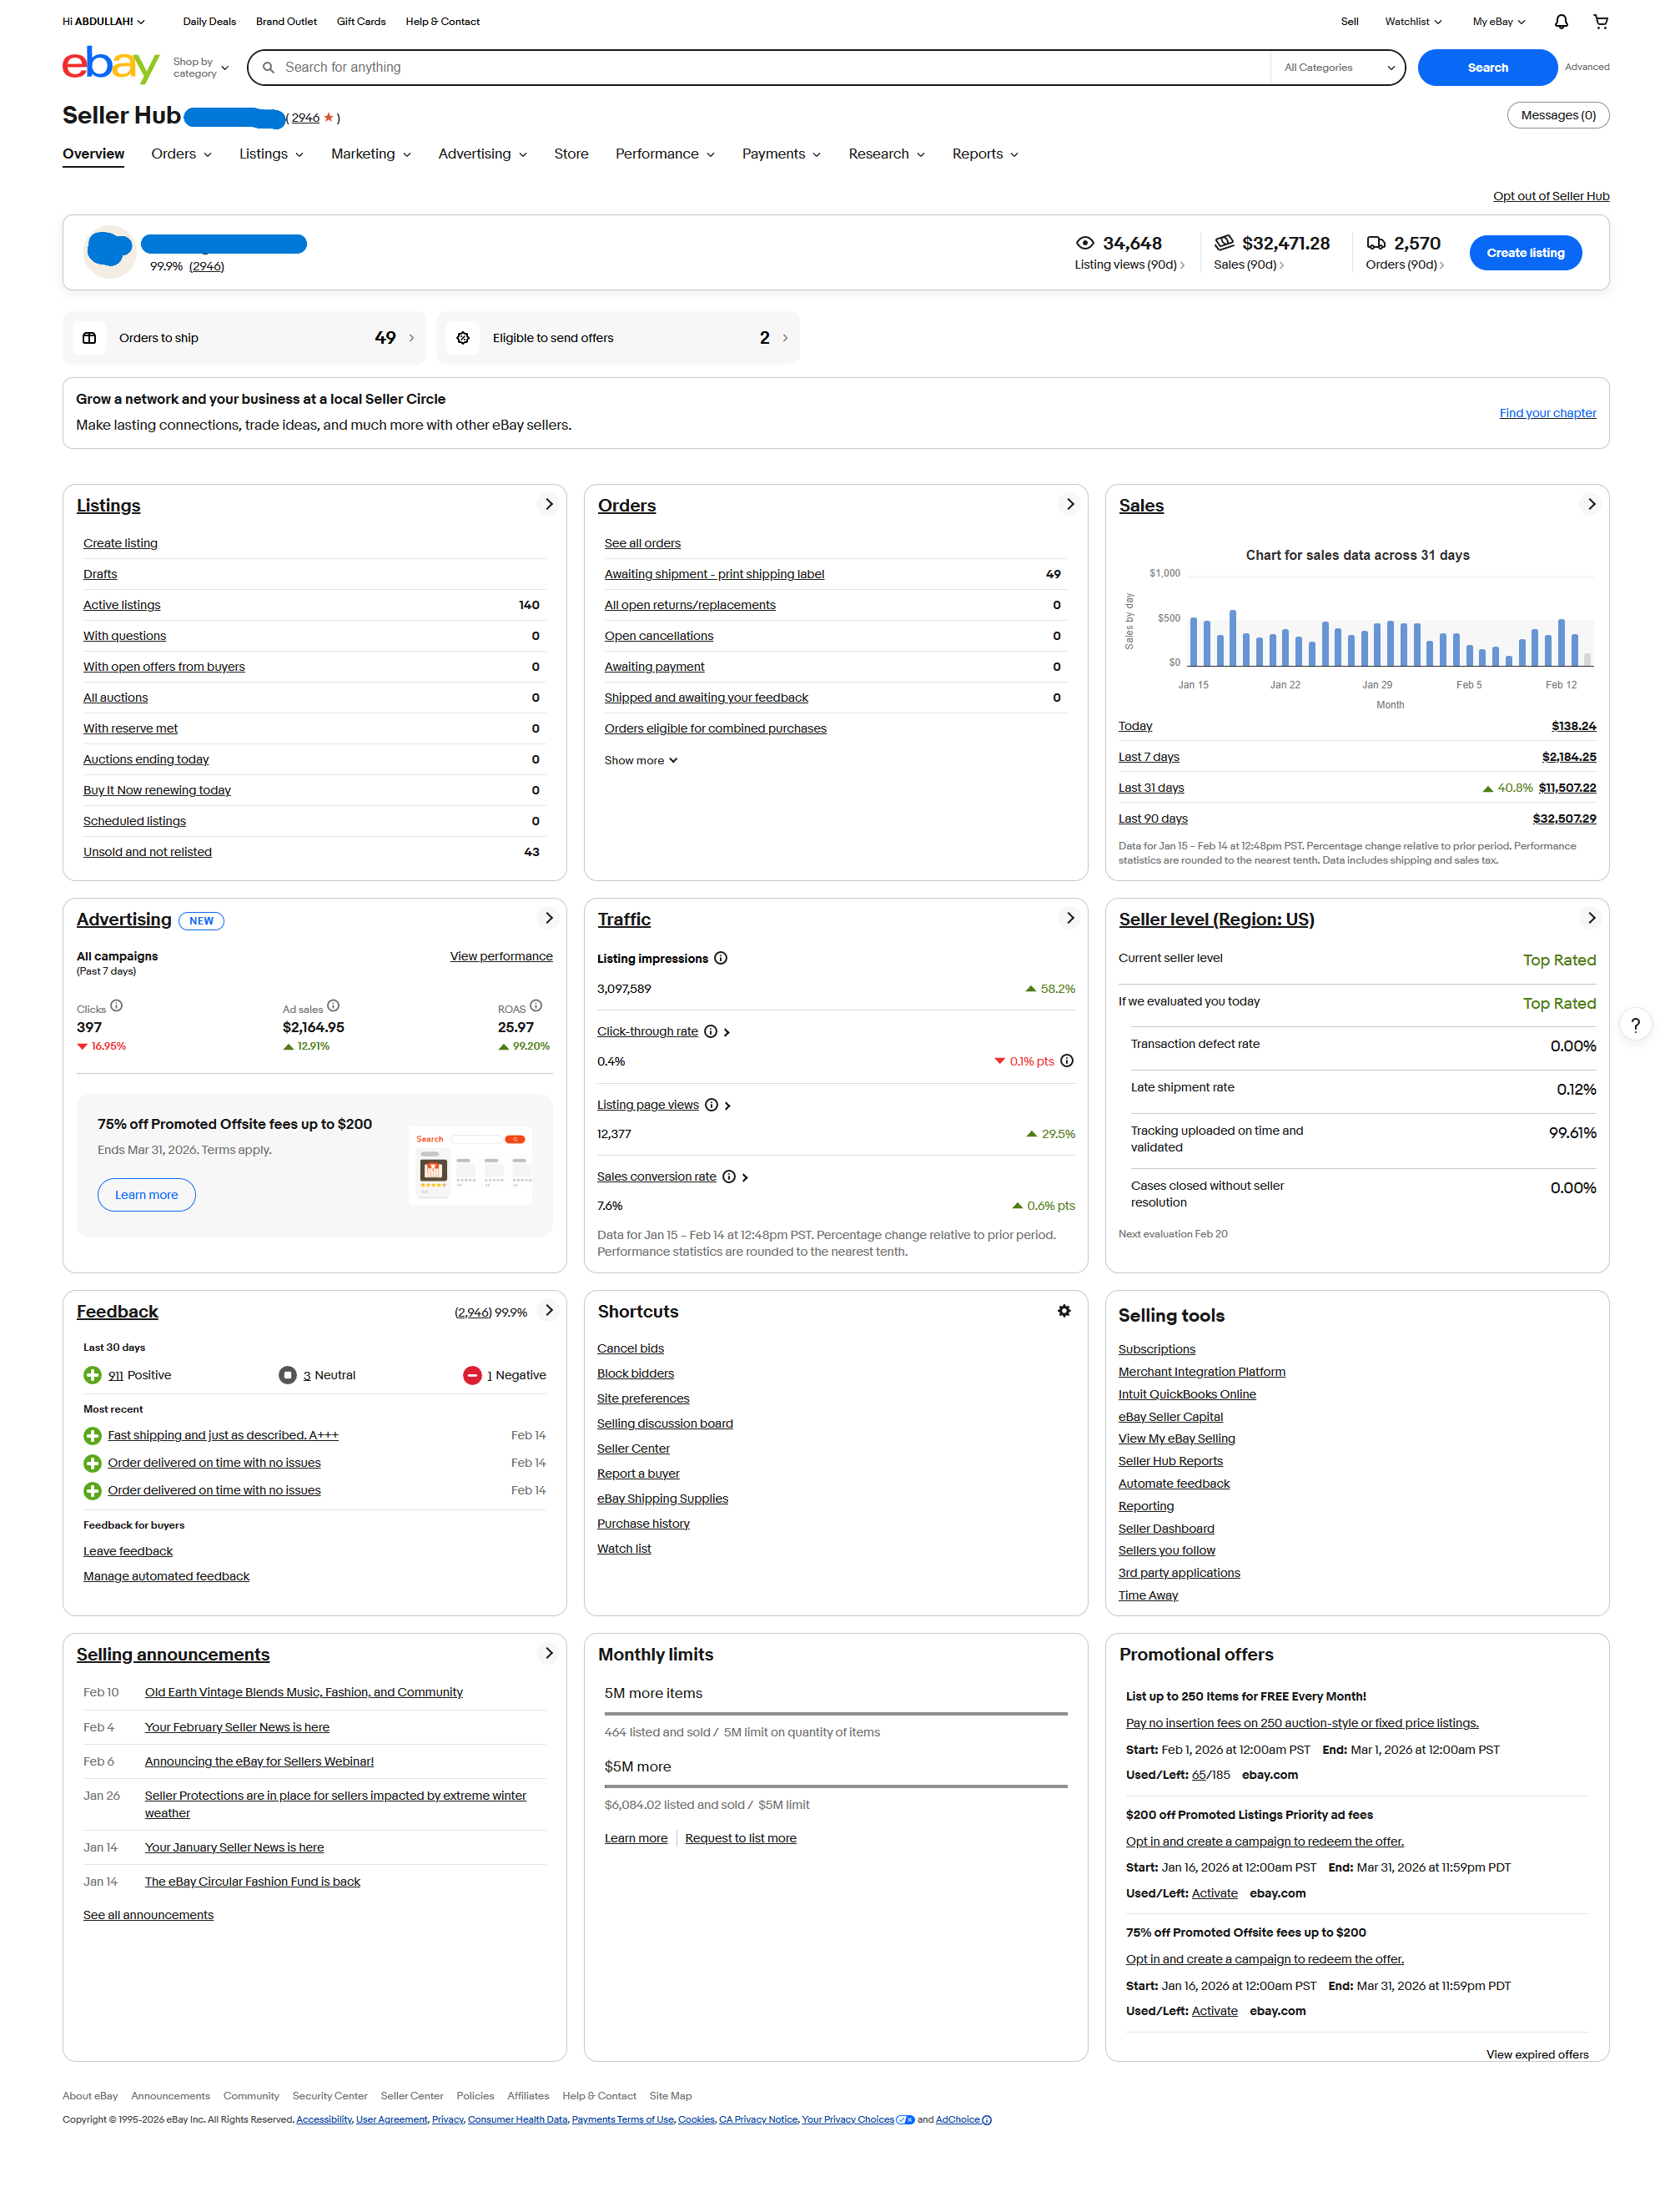The height and width of the screenshot is (2212, 1660).
Task: Click the Shortcuts settings gear icon
Action: 1064,1310
